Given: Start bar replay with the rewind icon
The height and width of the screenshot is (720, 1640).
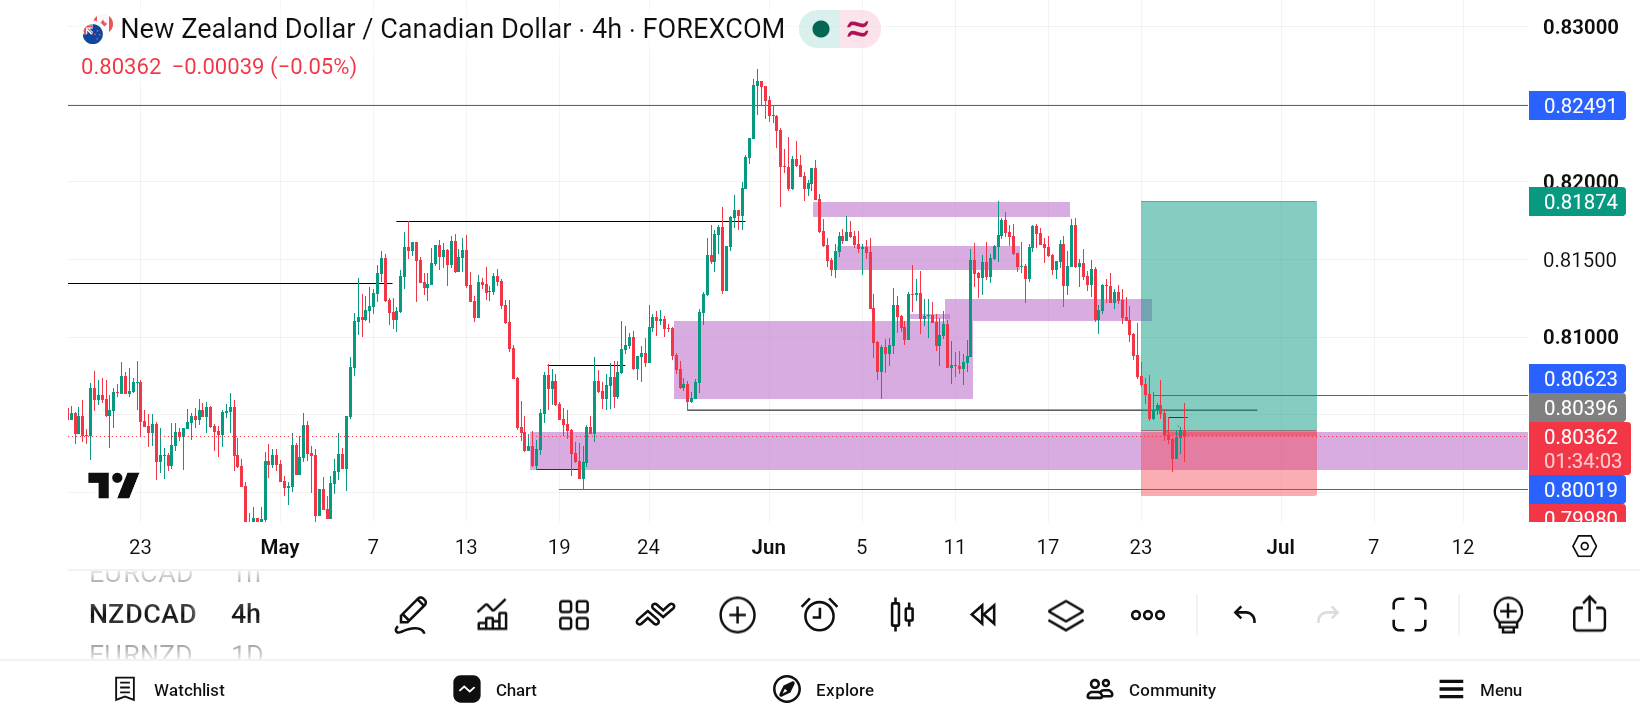Looking at the screenshot, I should [x=984, y=614].
